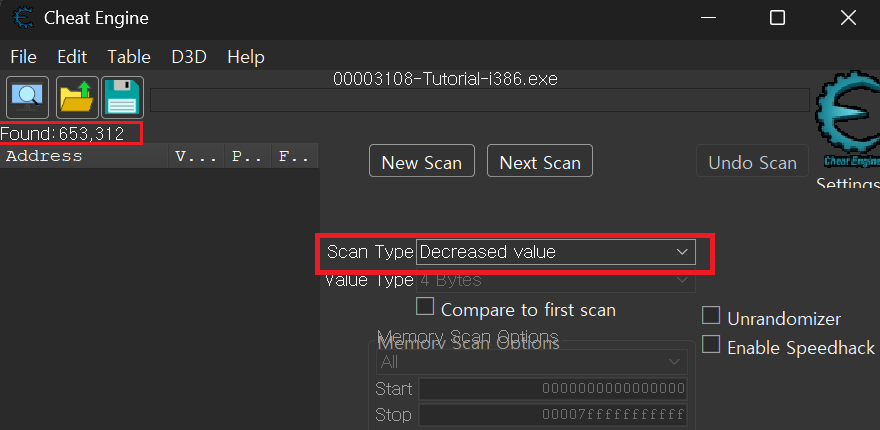
Task: Click the process progress bar
Action: click(x=480, y=100)
